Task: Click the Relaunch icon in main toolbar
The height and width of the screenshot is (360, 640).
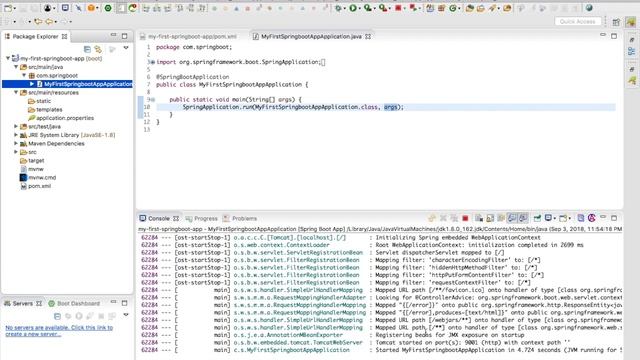Action: pyautogui.click(x=413, y=8)
